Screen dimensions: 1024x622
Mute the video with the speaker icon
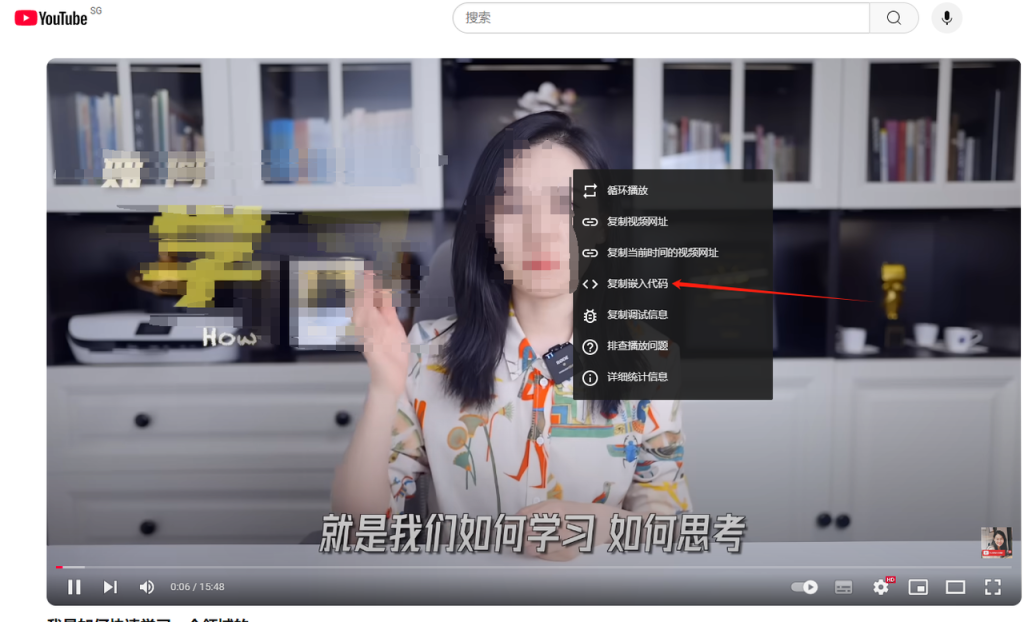click(148, 587)
